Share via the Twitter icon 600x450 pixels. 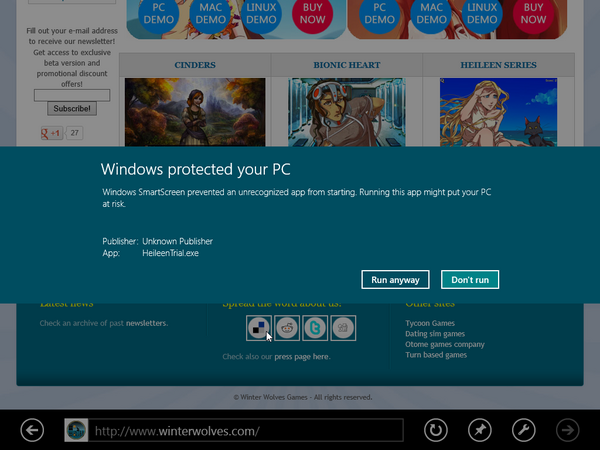(x=315, y=328)
